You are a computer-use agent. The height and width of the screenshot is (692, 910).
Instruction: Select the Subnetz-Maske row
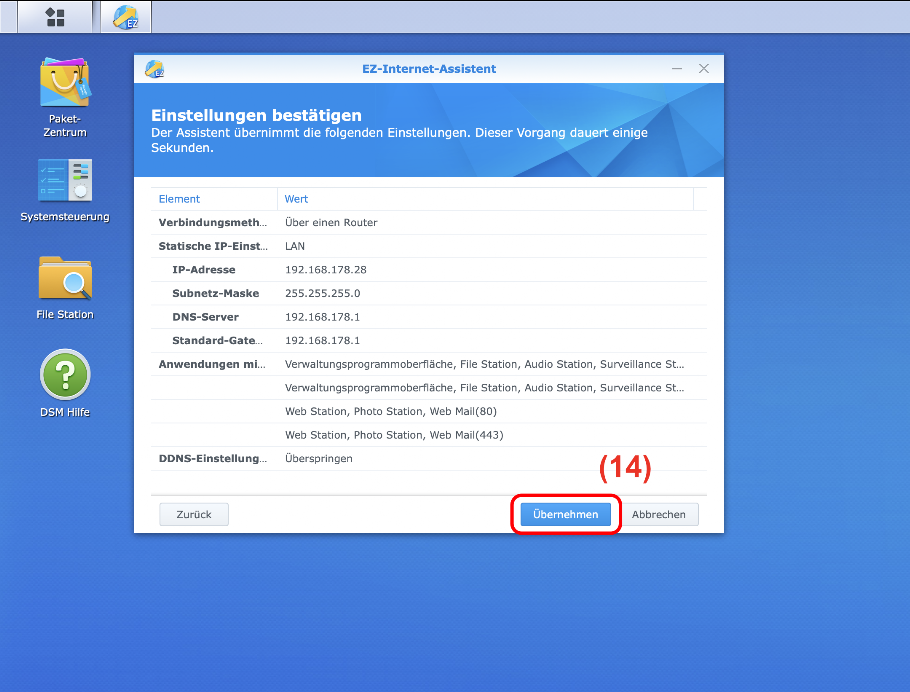tap(428, 293)
